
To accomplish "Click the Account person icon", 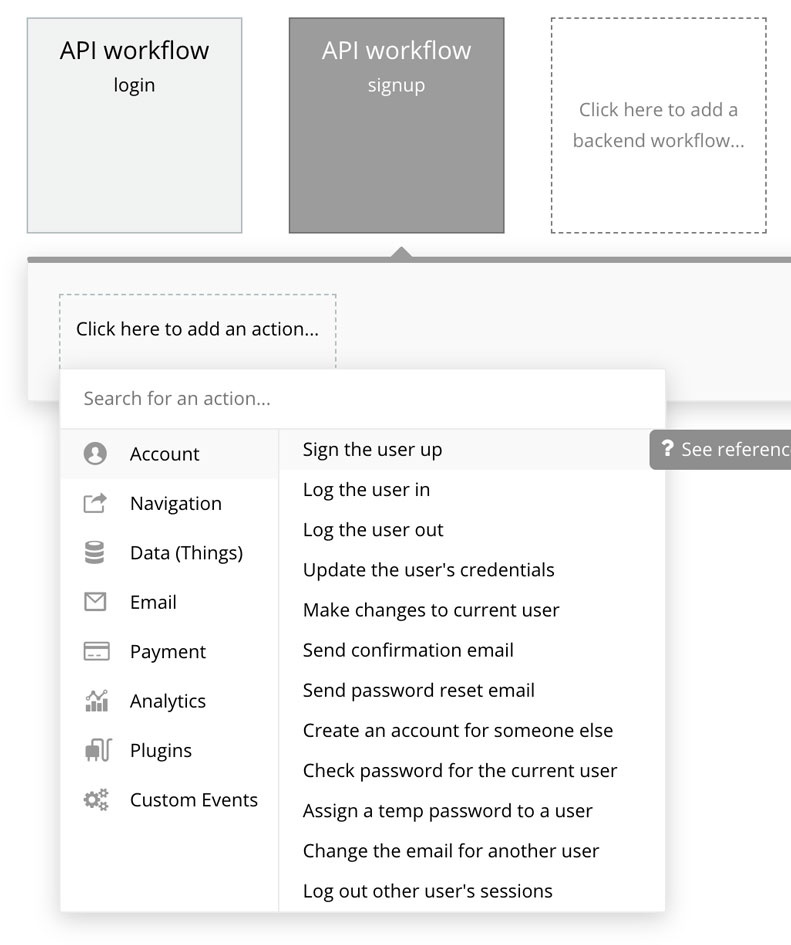I will coord(95,454).
